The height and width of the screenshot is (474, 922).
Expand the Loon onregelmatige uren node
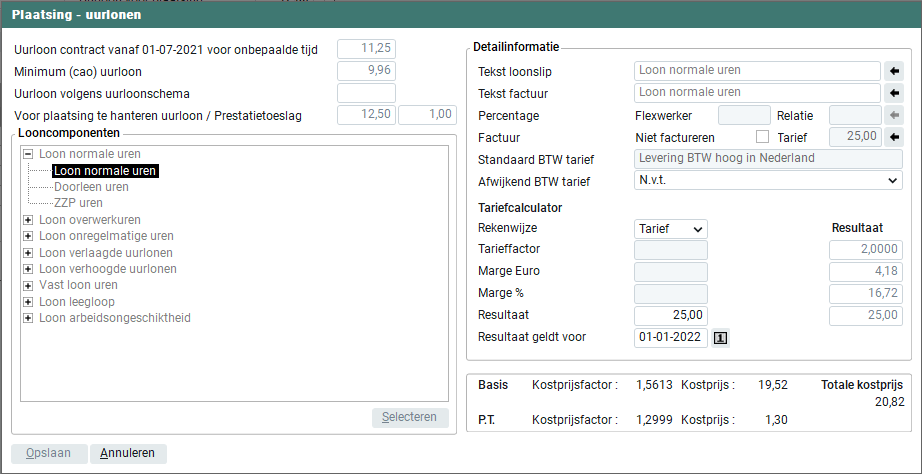pyautogui.click(x=28, y=236)
